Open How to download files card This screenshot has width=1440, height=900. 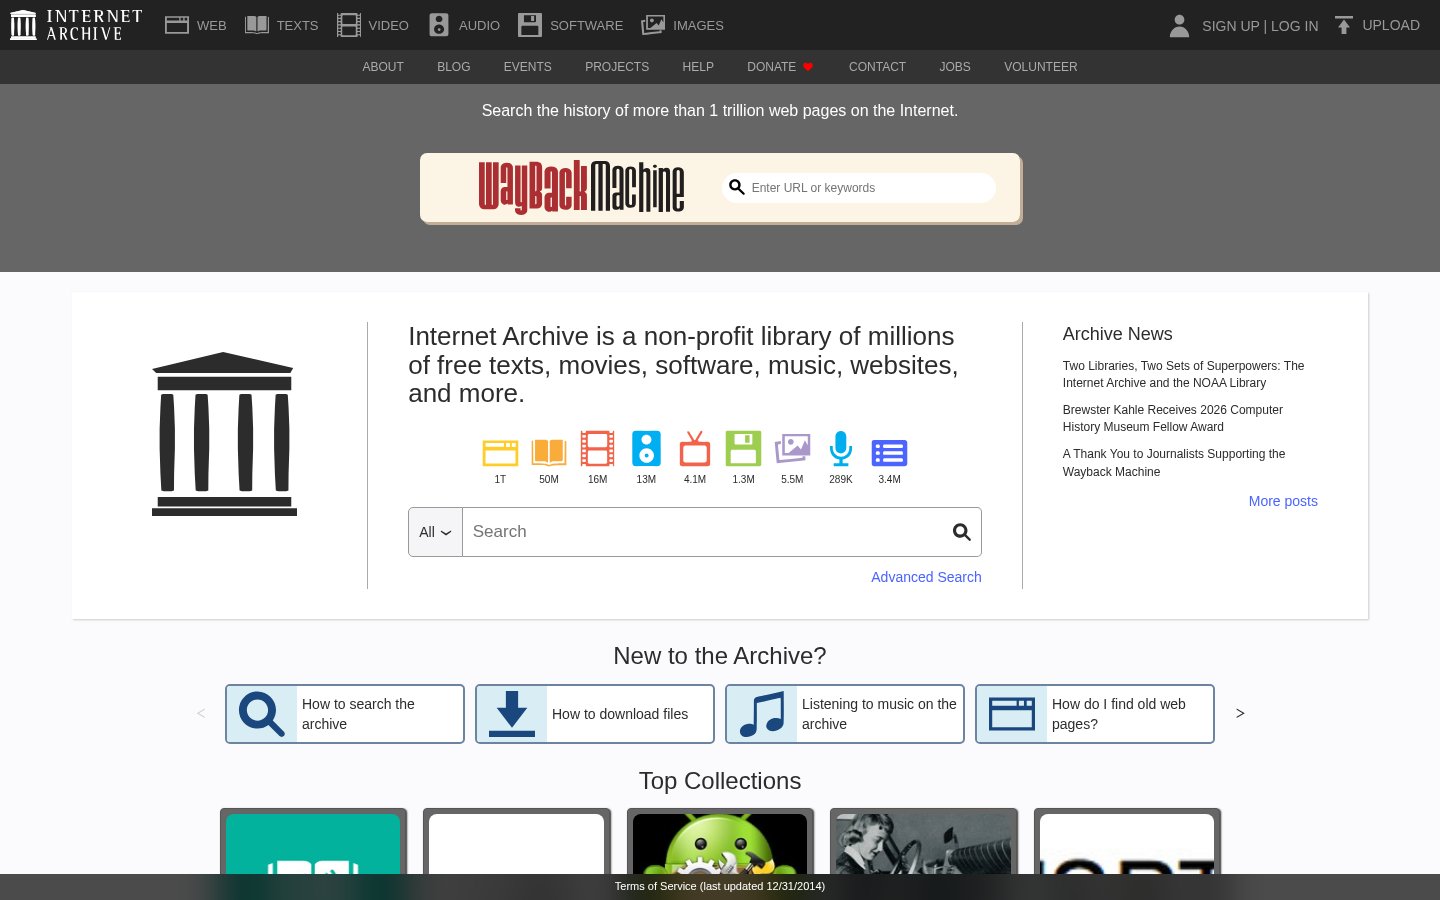point(595,714)
